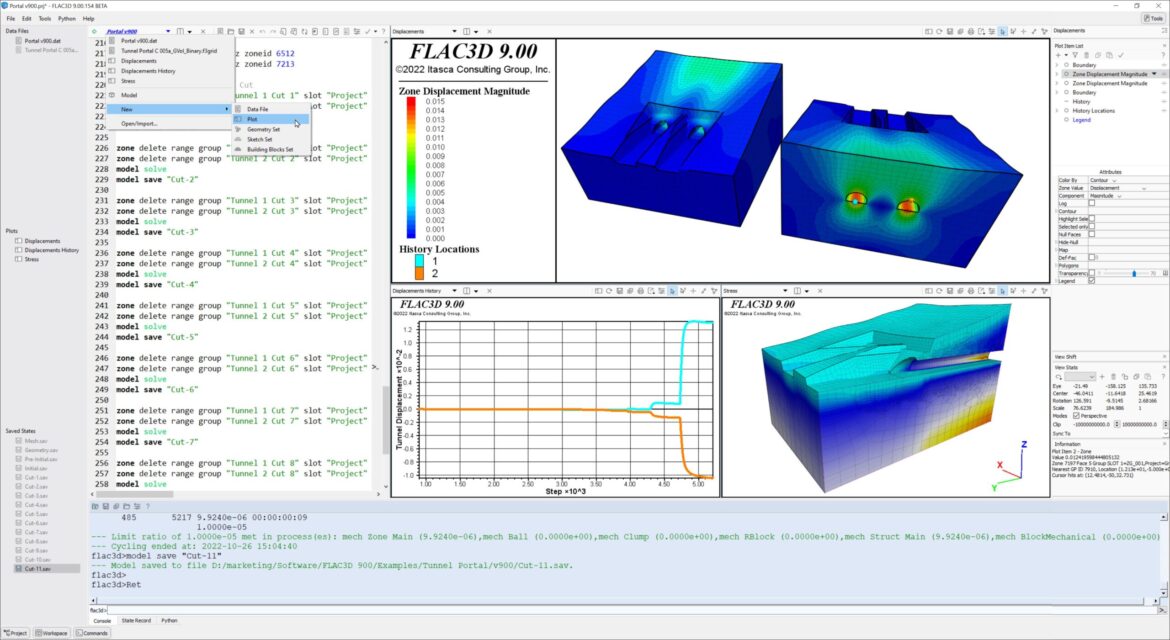1170x640 pixels.
Task: Toggle the Legend checkbox in Attributes
Action: pos(1091,280)
